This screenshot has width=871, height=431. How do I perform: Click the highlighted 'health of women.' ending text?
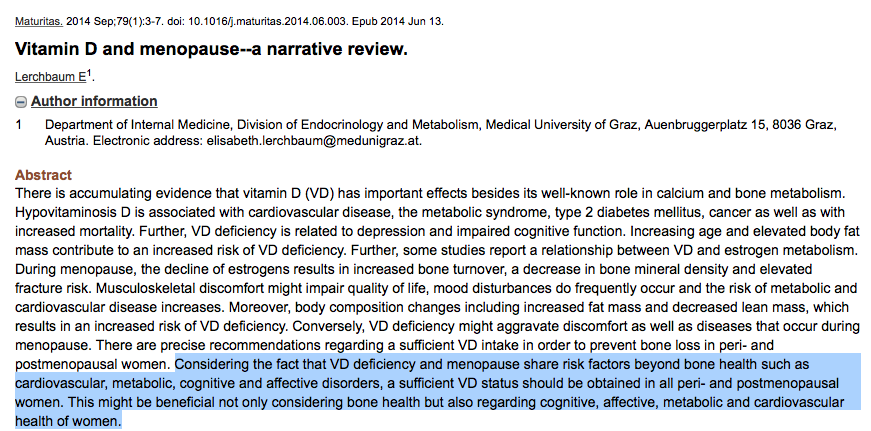pos(69,421)
